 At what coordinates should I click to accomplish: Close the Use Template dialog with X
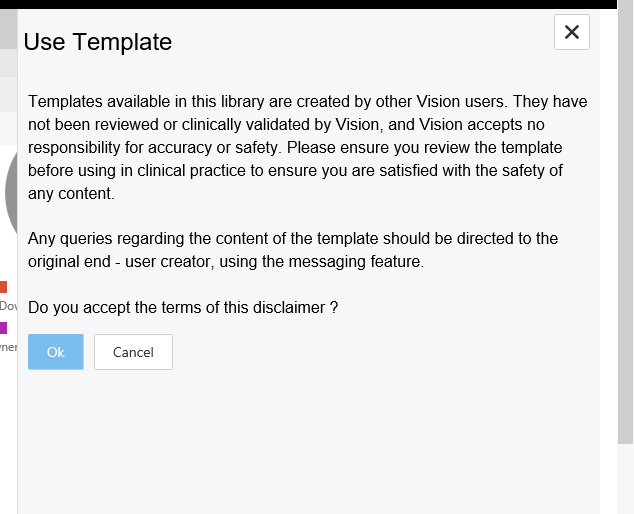click(x=571, y=32)
